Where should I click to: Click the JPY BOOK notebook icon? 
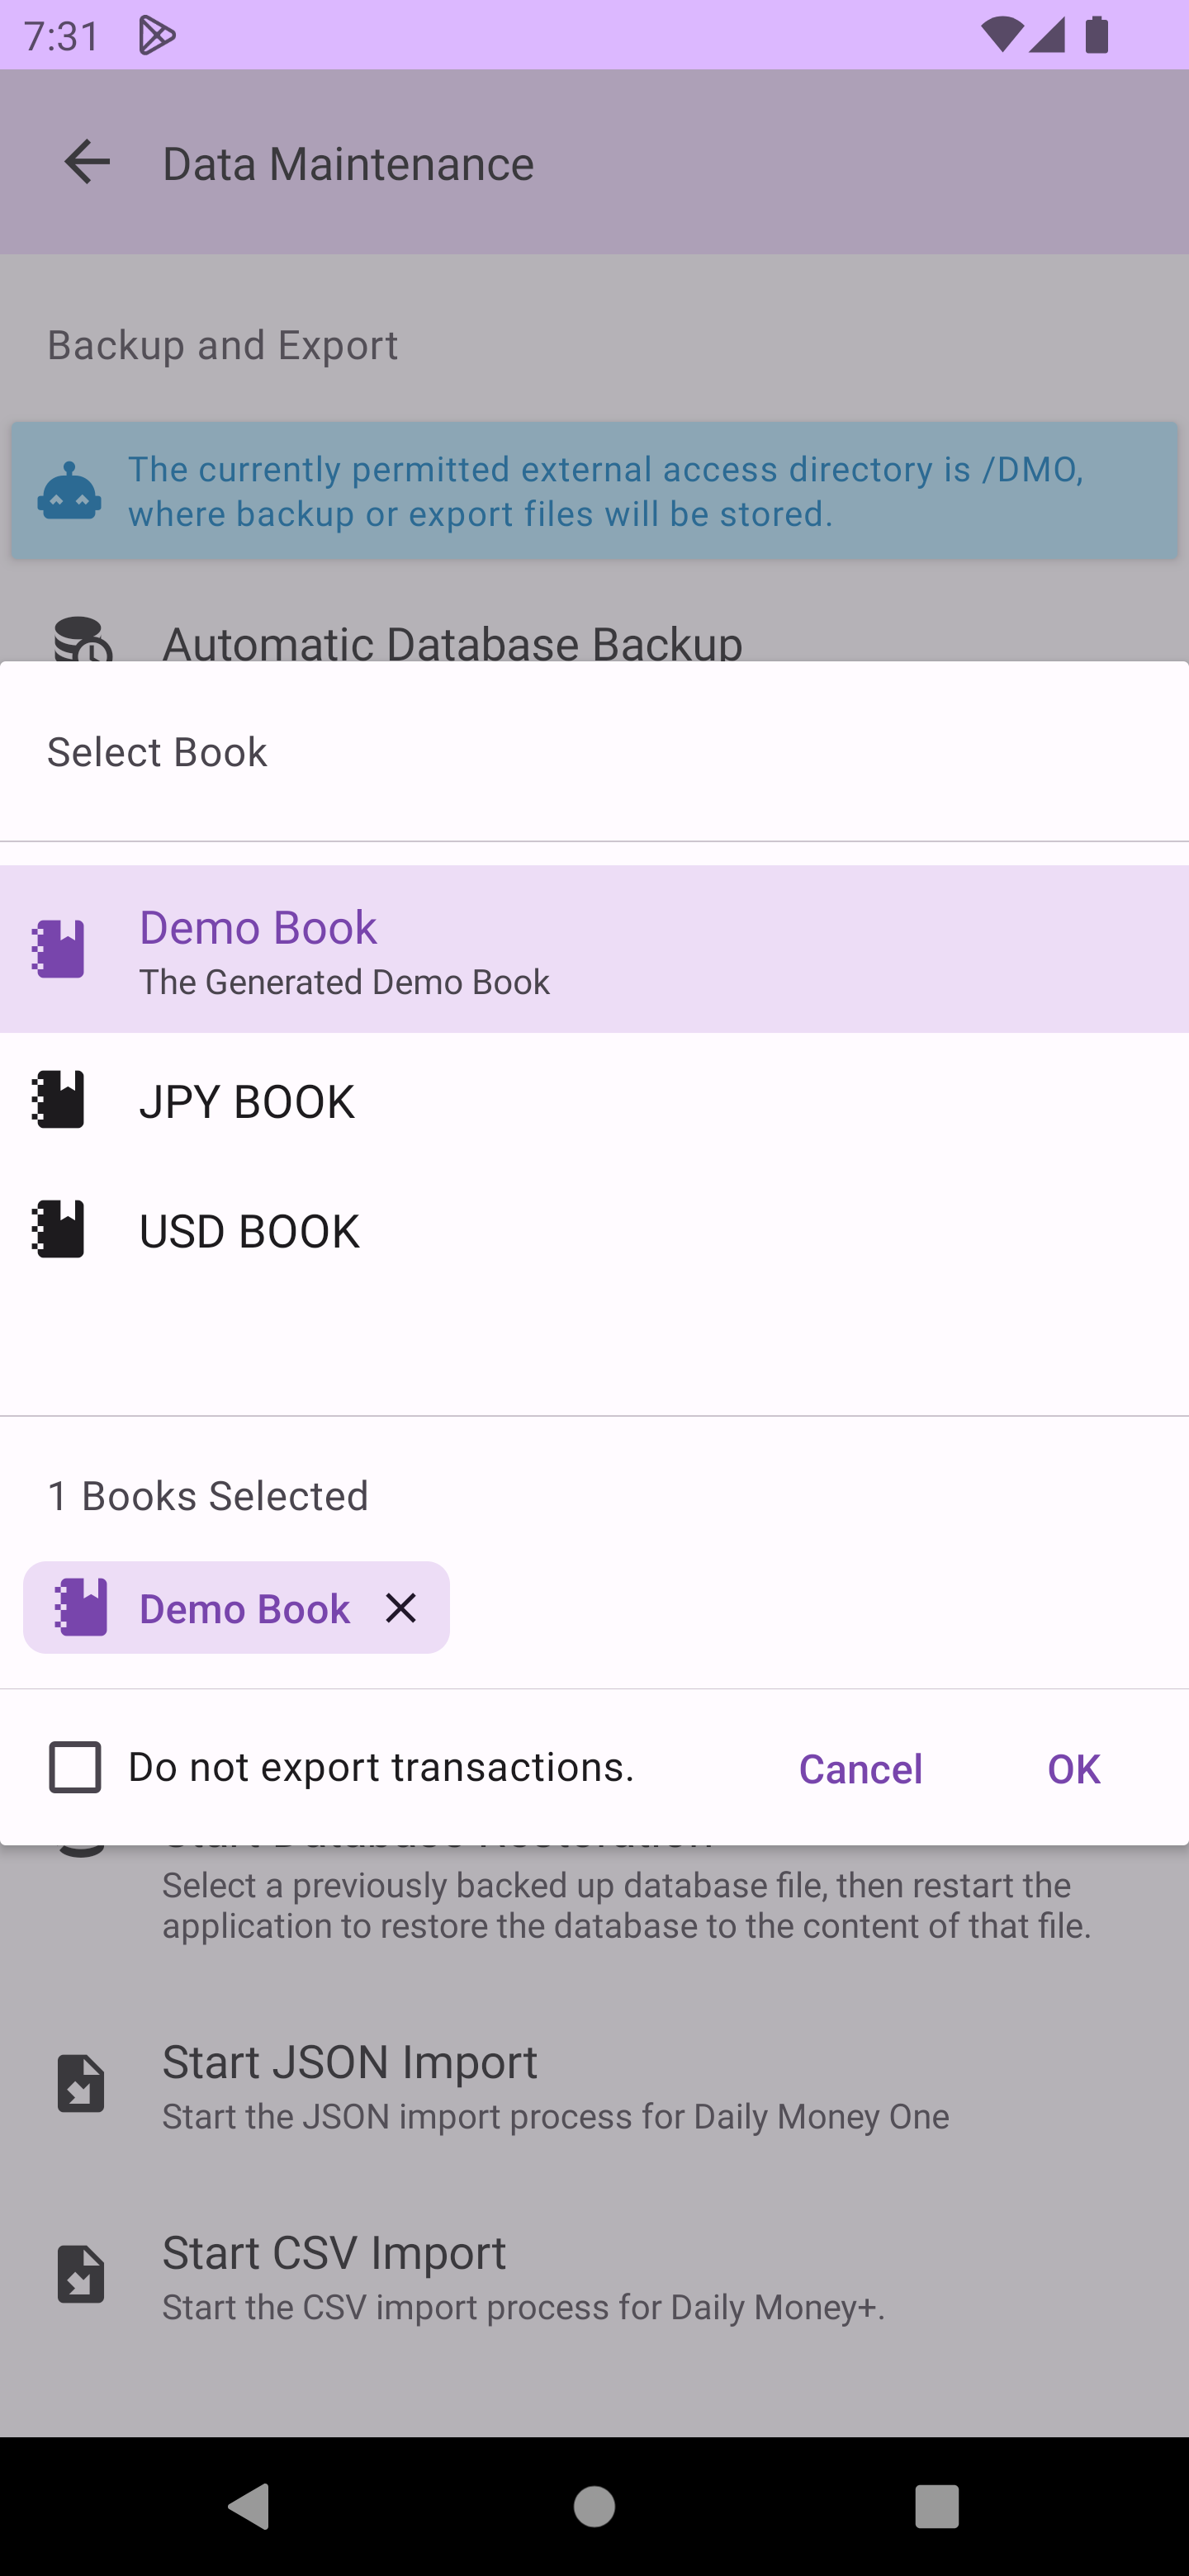[x=58, y=1100]
